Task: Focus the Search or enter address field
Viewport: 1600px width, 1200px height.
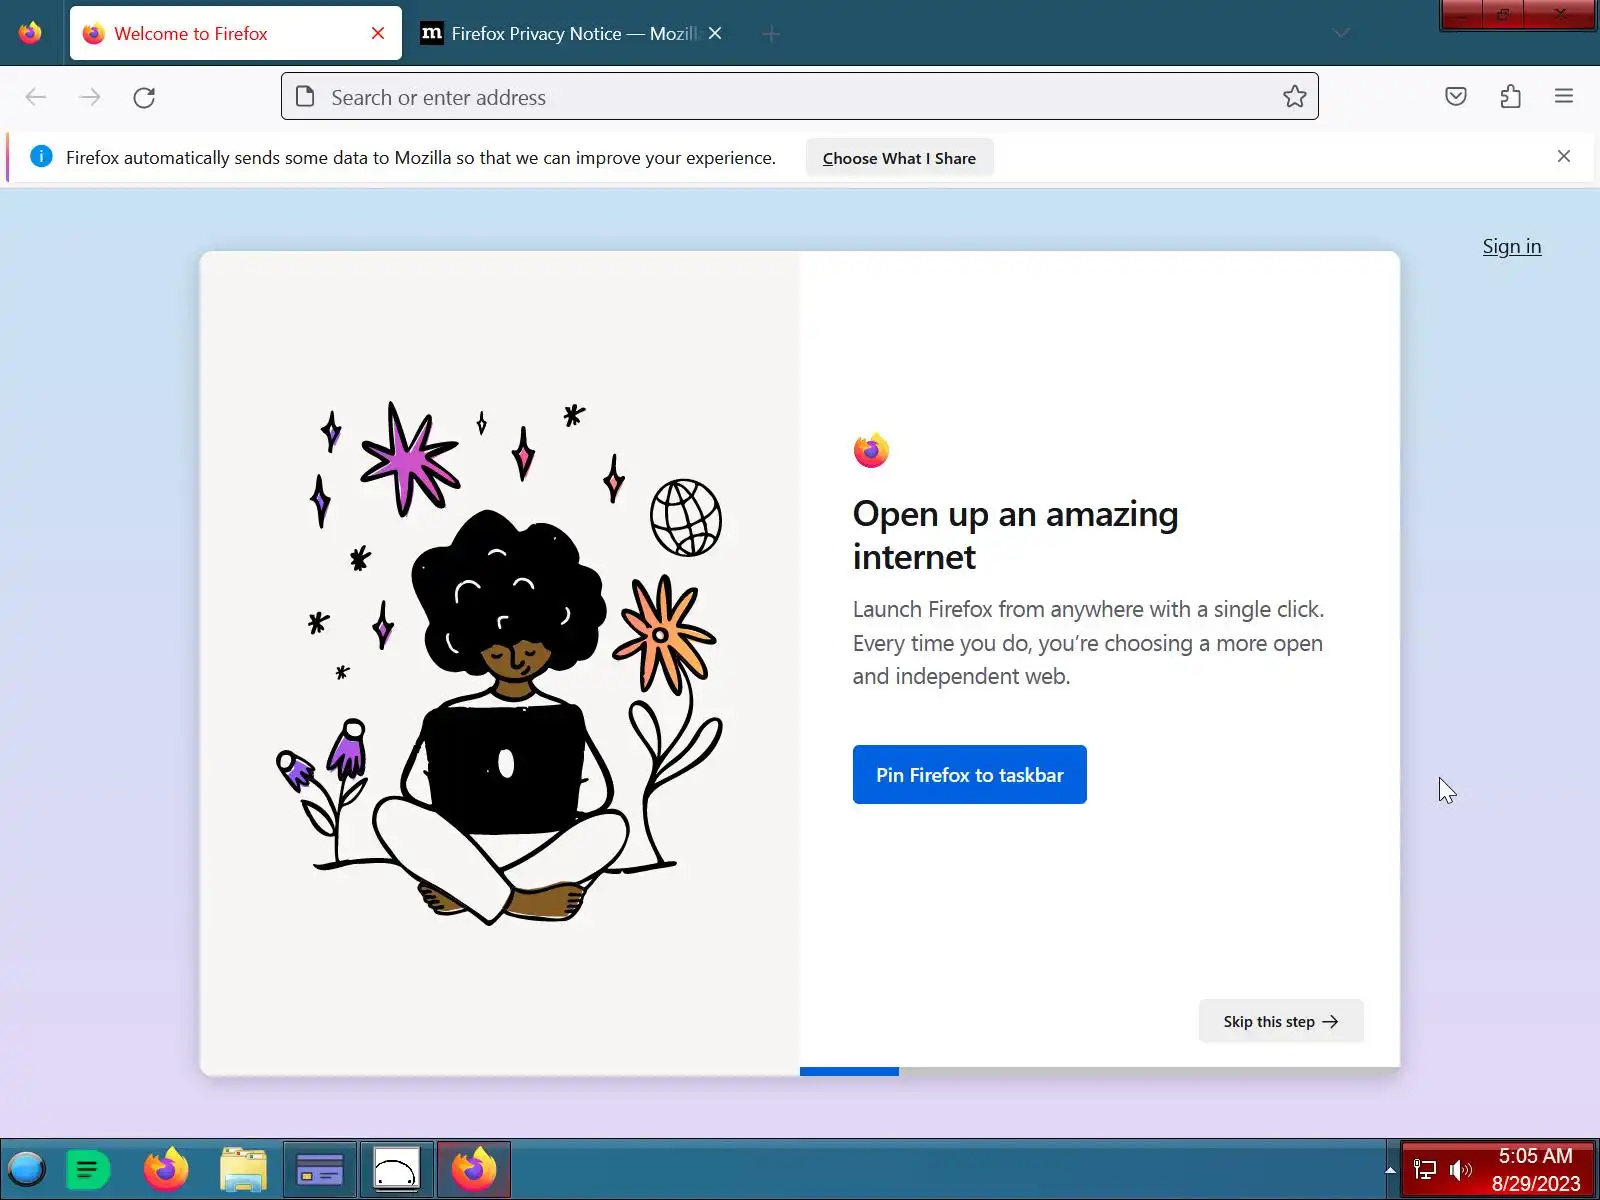Action: [799, 96]
